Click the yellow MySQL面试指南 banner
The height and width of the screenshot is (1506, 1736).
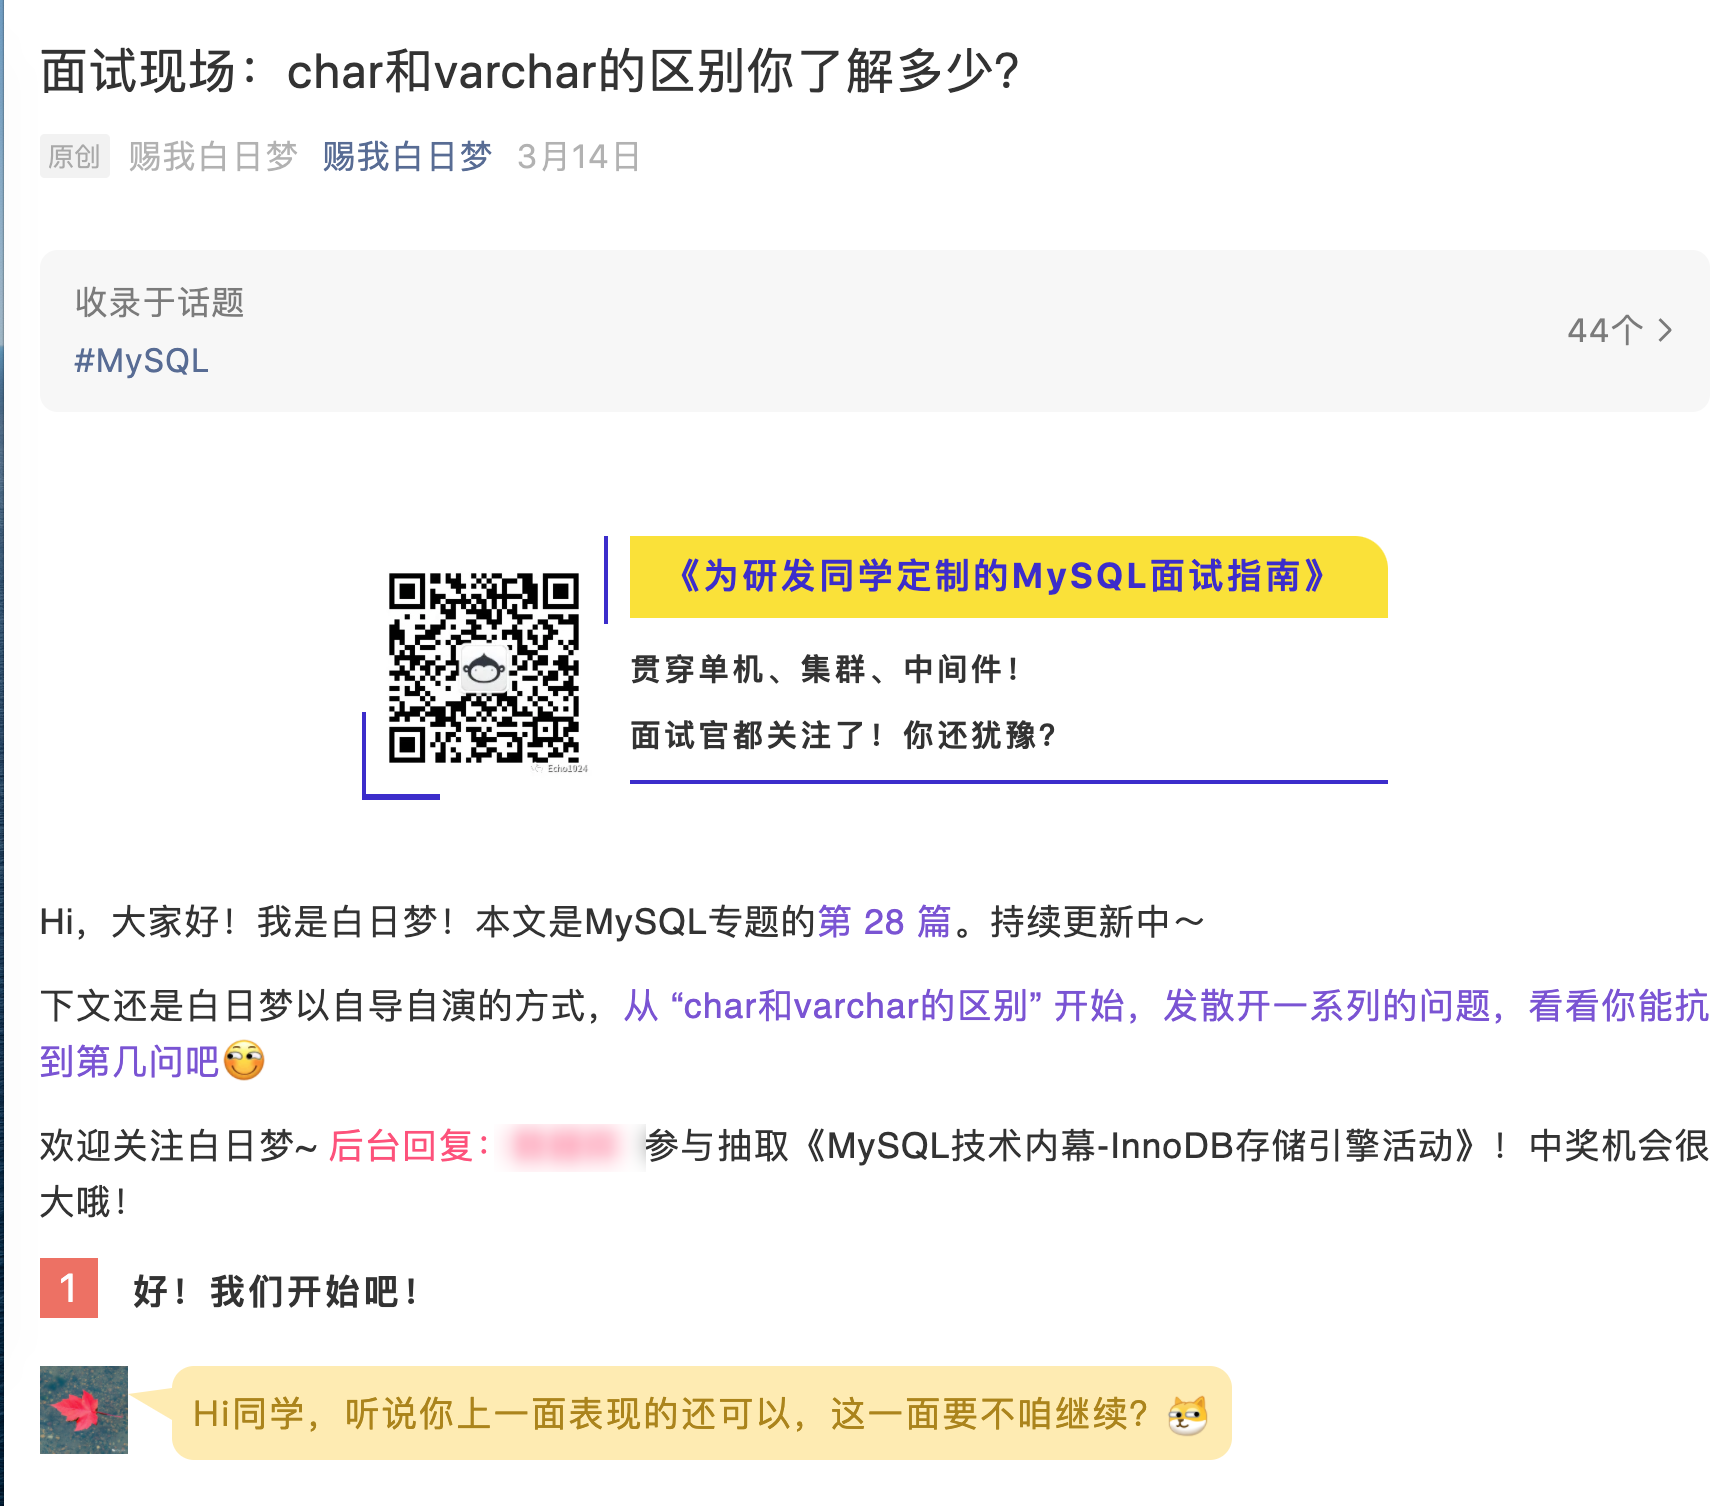click(1008, 577)
